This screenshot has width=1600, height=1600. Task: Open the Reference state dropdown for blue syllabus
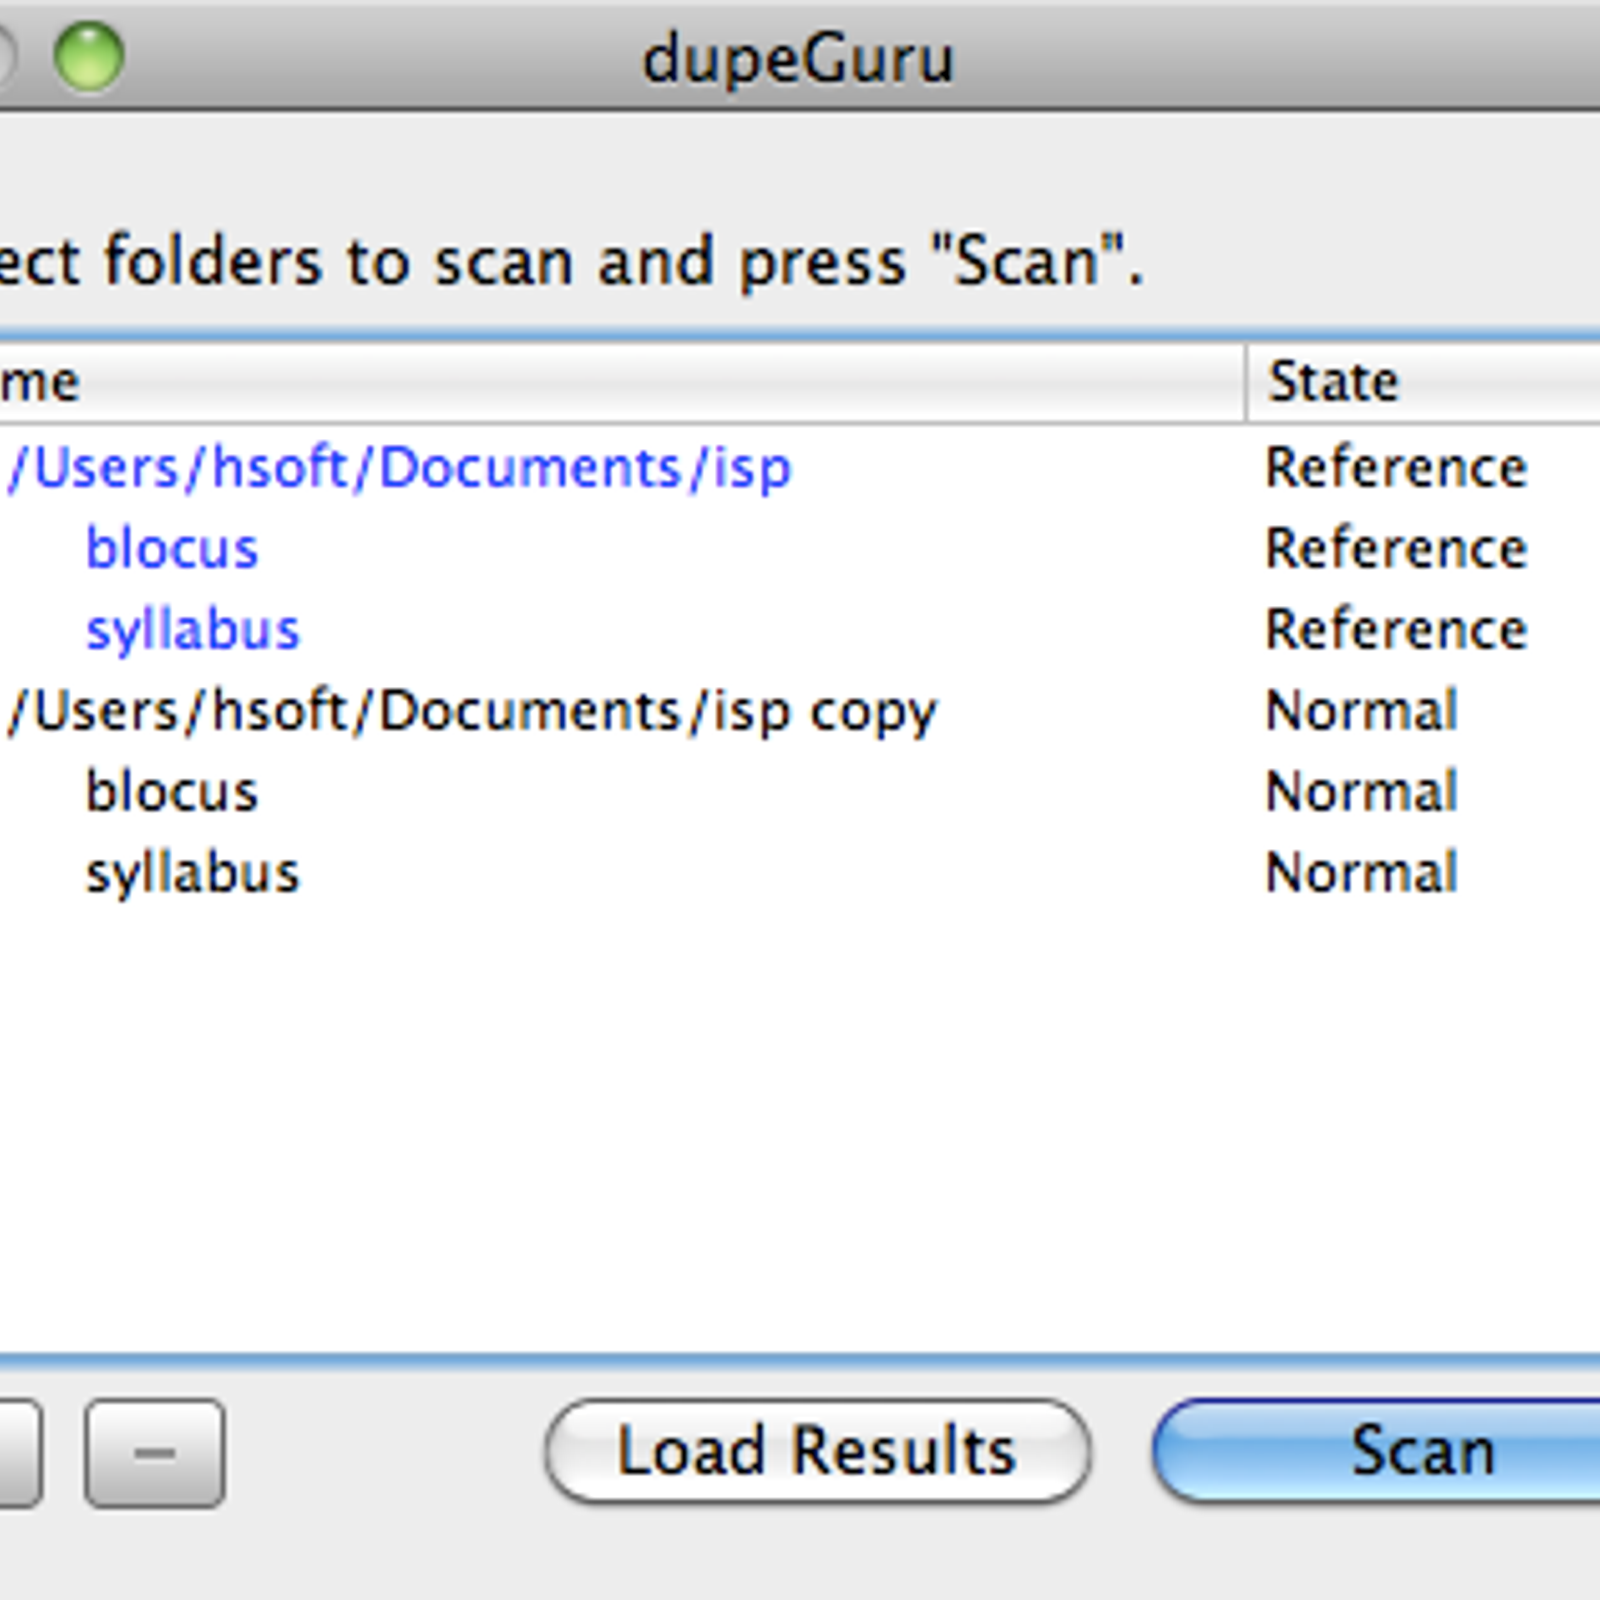coord(1397,630)
